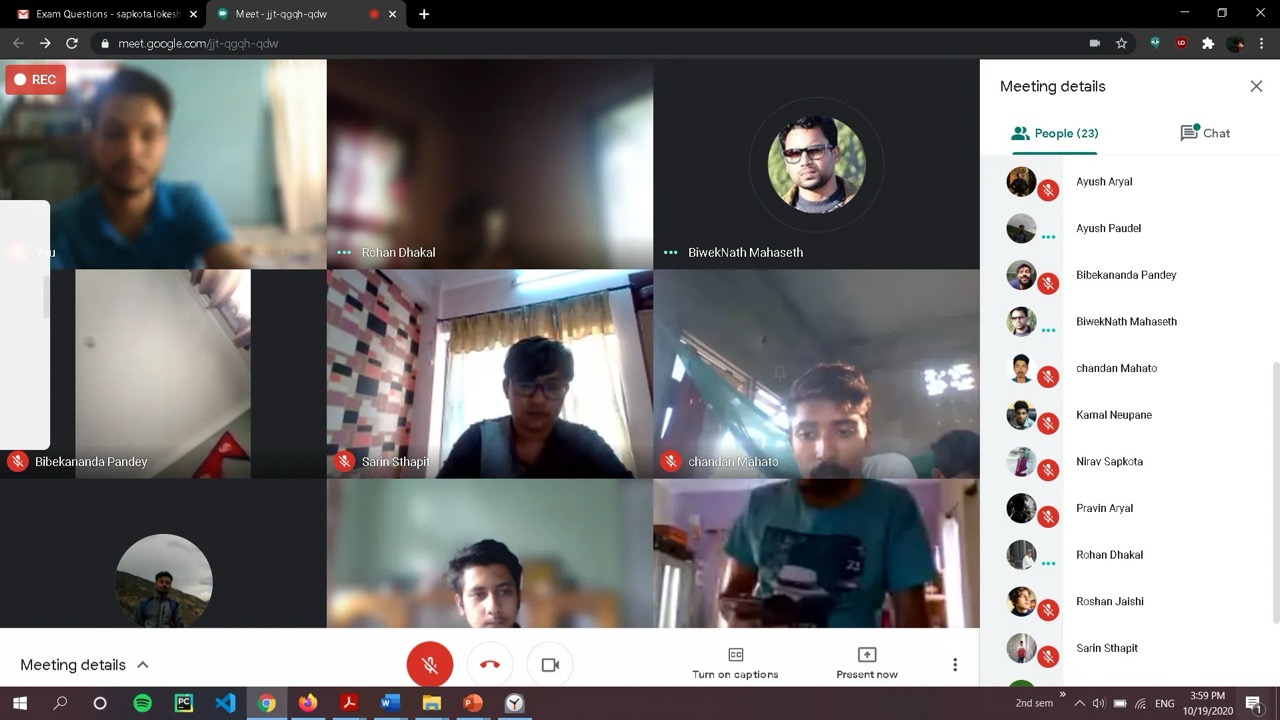The image size is (1280, 720).
Task: Select Sarin Sthapit's video tile
Action: [490, 374]
